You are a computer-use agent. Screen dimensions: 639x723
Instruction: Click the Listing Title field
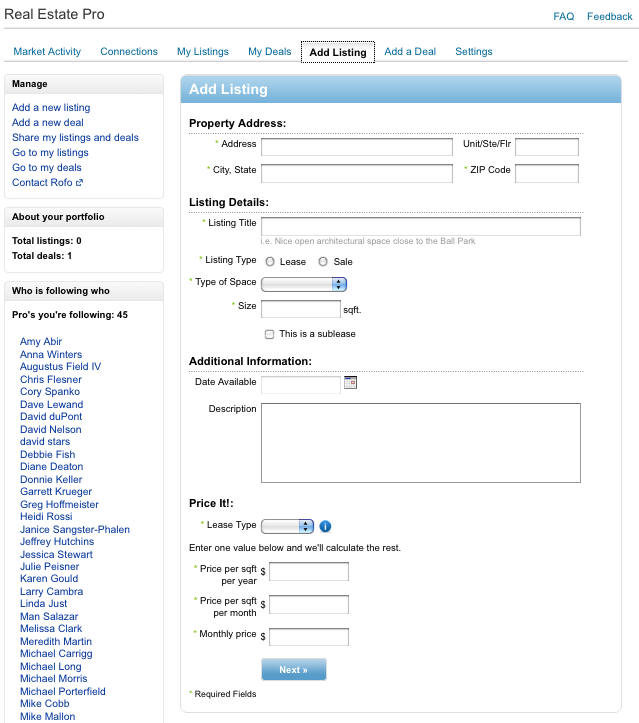coord(421,226)
